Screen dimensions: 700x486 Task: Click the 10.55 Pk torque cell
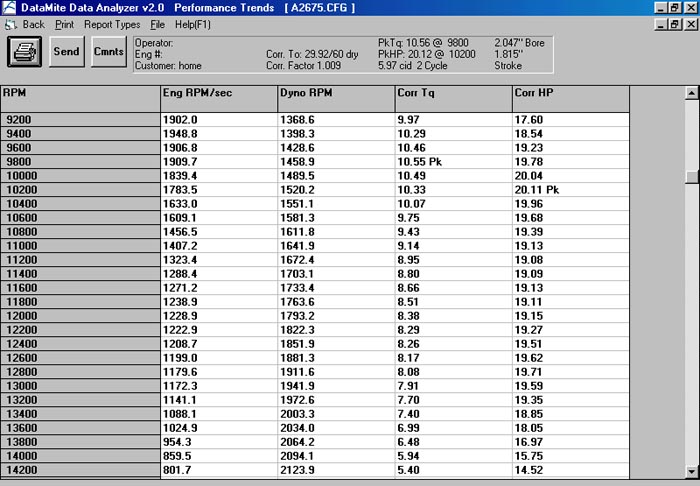click(454, 162)
